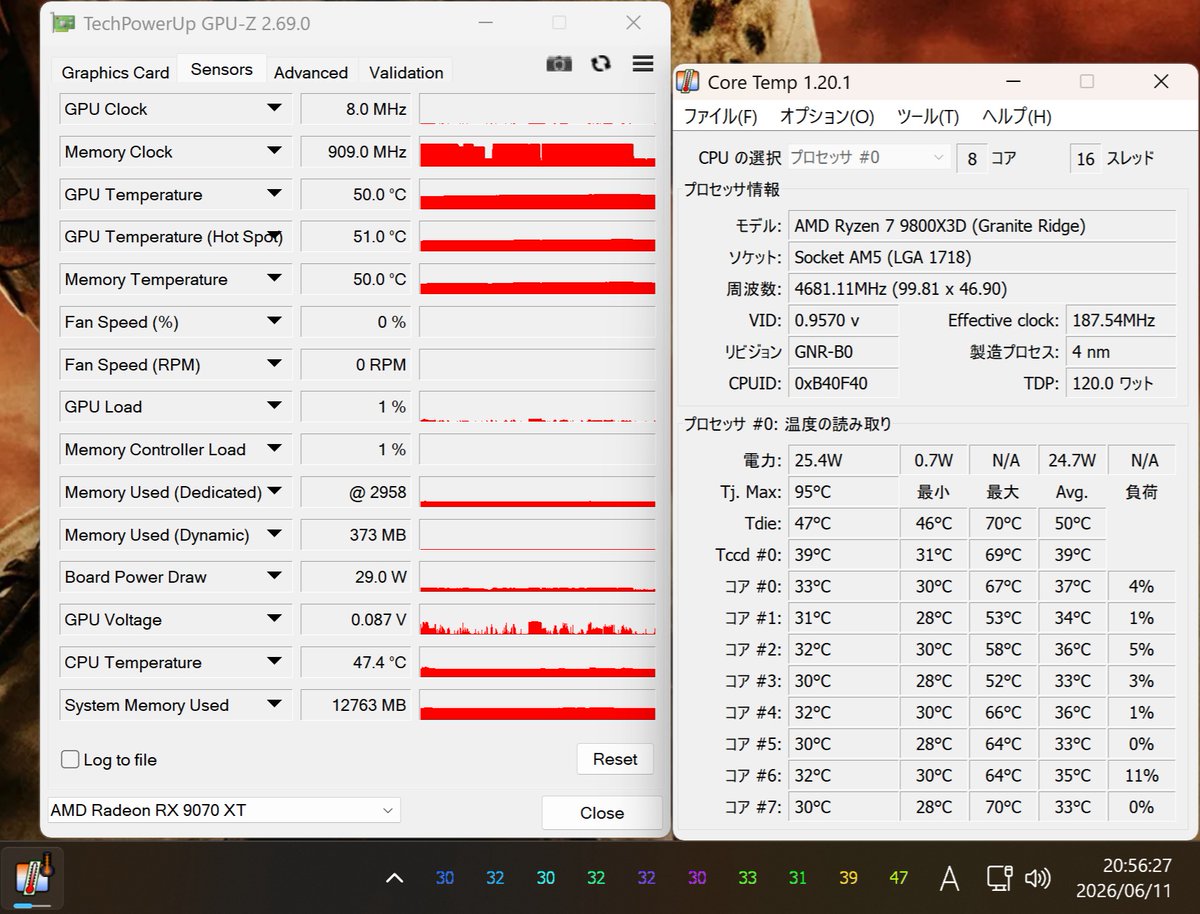The image size is (1200, 914).
Task: Expand the Board Power Draw dropdown arrow
Action: click(274, 576)
